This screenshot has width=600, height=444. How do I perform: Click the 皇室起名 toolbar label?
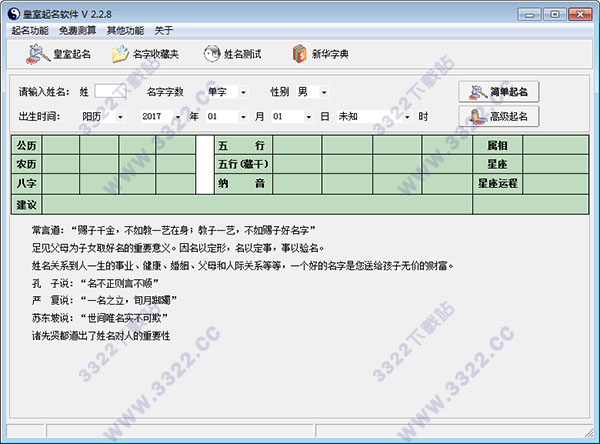click(72, 54)
